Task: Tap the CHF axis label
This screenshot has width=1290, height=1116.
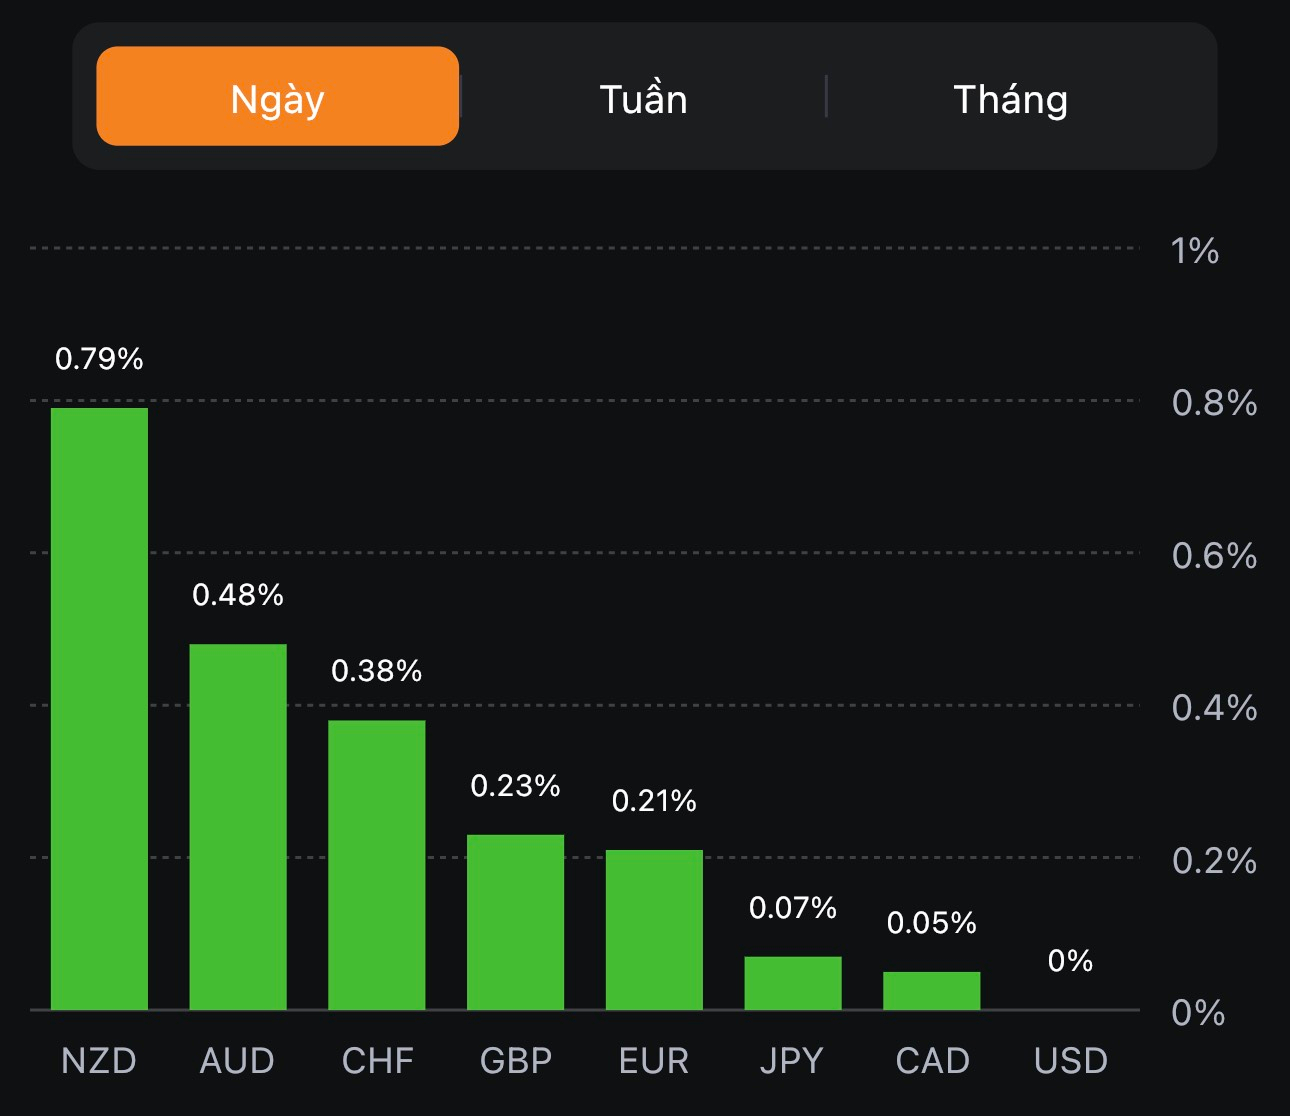Action: pyautogui.click(x=377, y=1060)
